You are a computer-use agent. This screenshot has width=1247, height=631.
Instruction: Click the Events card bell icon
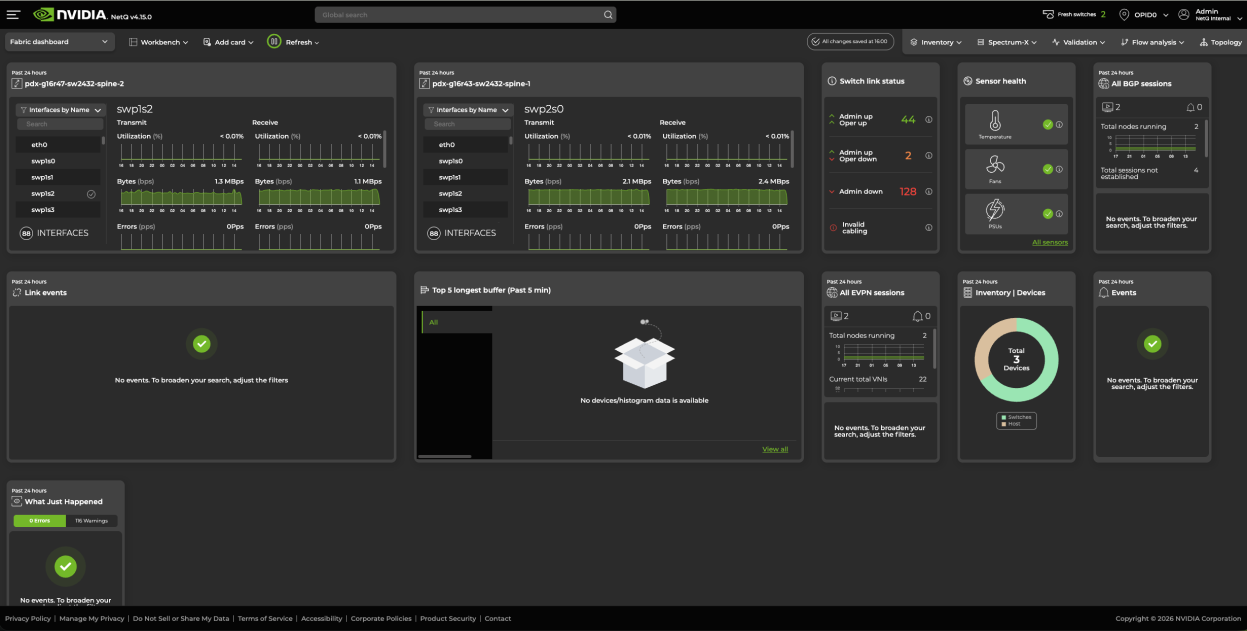tap(1104, 293)
